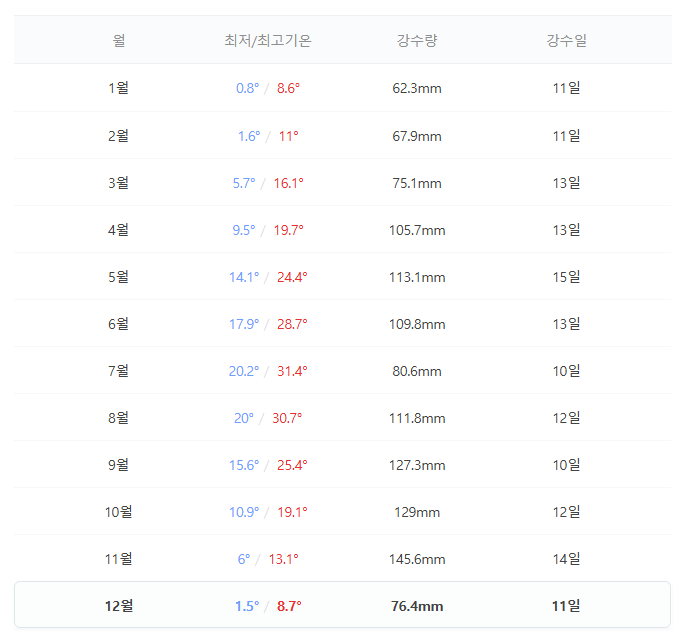The image size is (685, 634).
Task: Click high temperature 19.1° in 10월 row
Action: 292,512
